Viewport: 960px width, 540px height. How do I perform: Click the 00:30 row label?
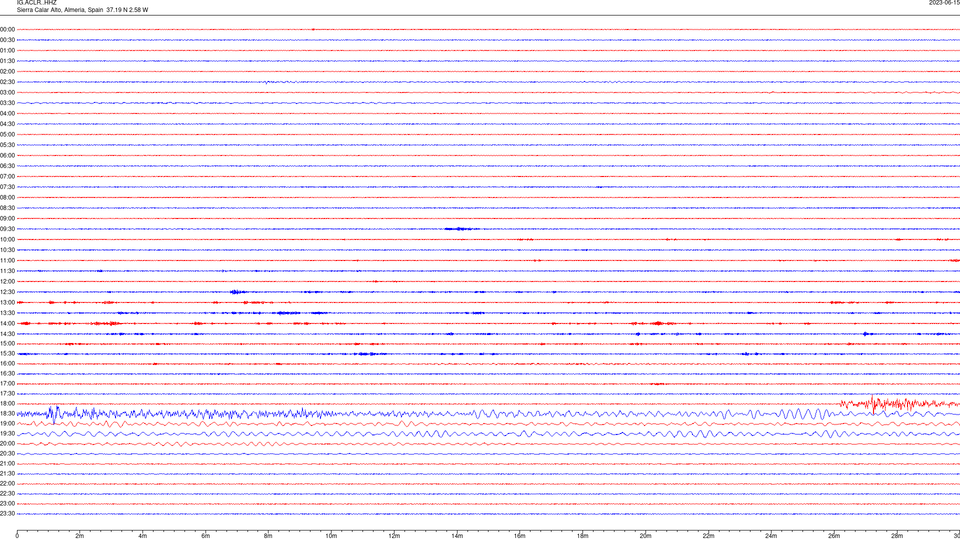click(7, 40)
